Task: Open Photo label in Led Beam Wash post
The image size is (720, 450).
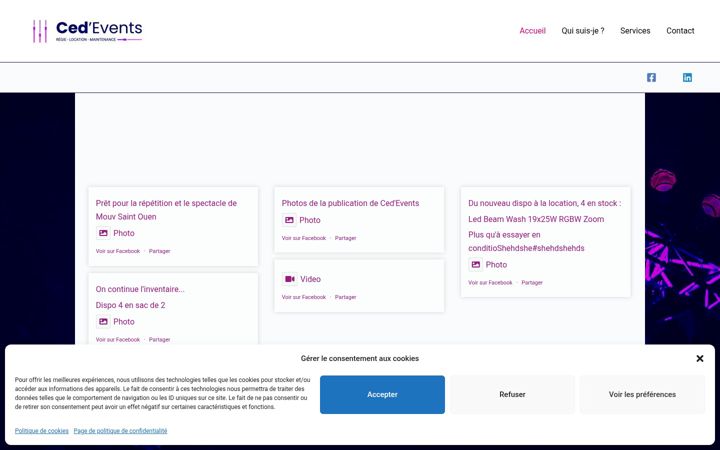Action: 496,264
